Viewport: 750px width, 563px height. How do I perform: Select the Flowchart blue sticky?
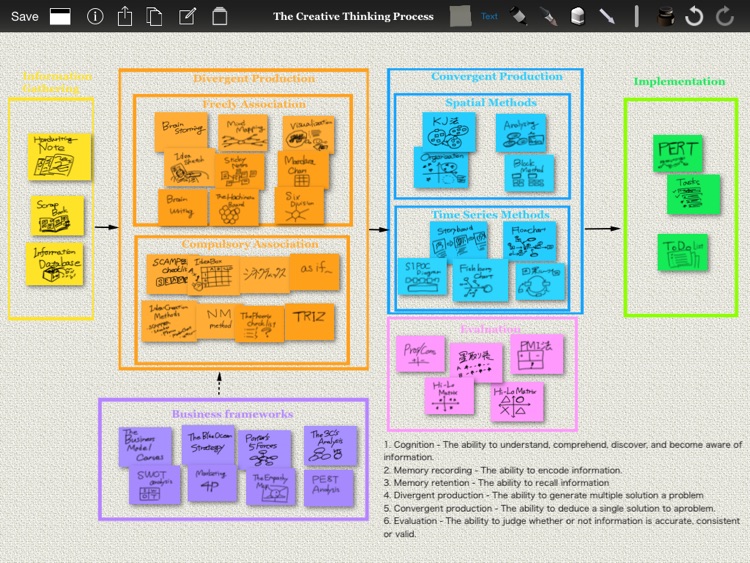click(529, 241)
